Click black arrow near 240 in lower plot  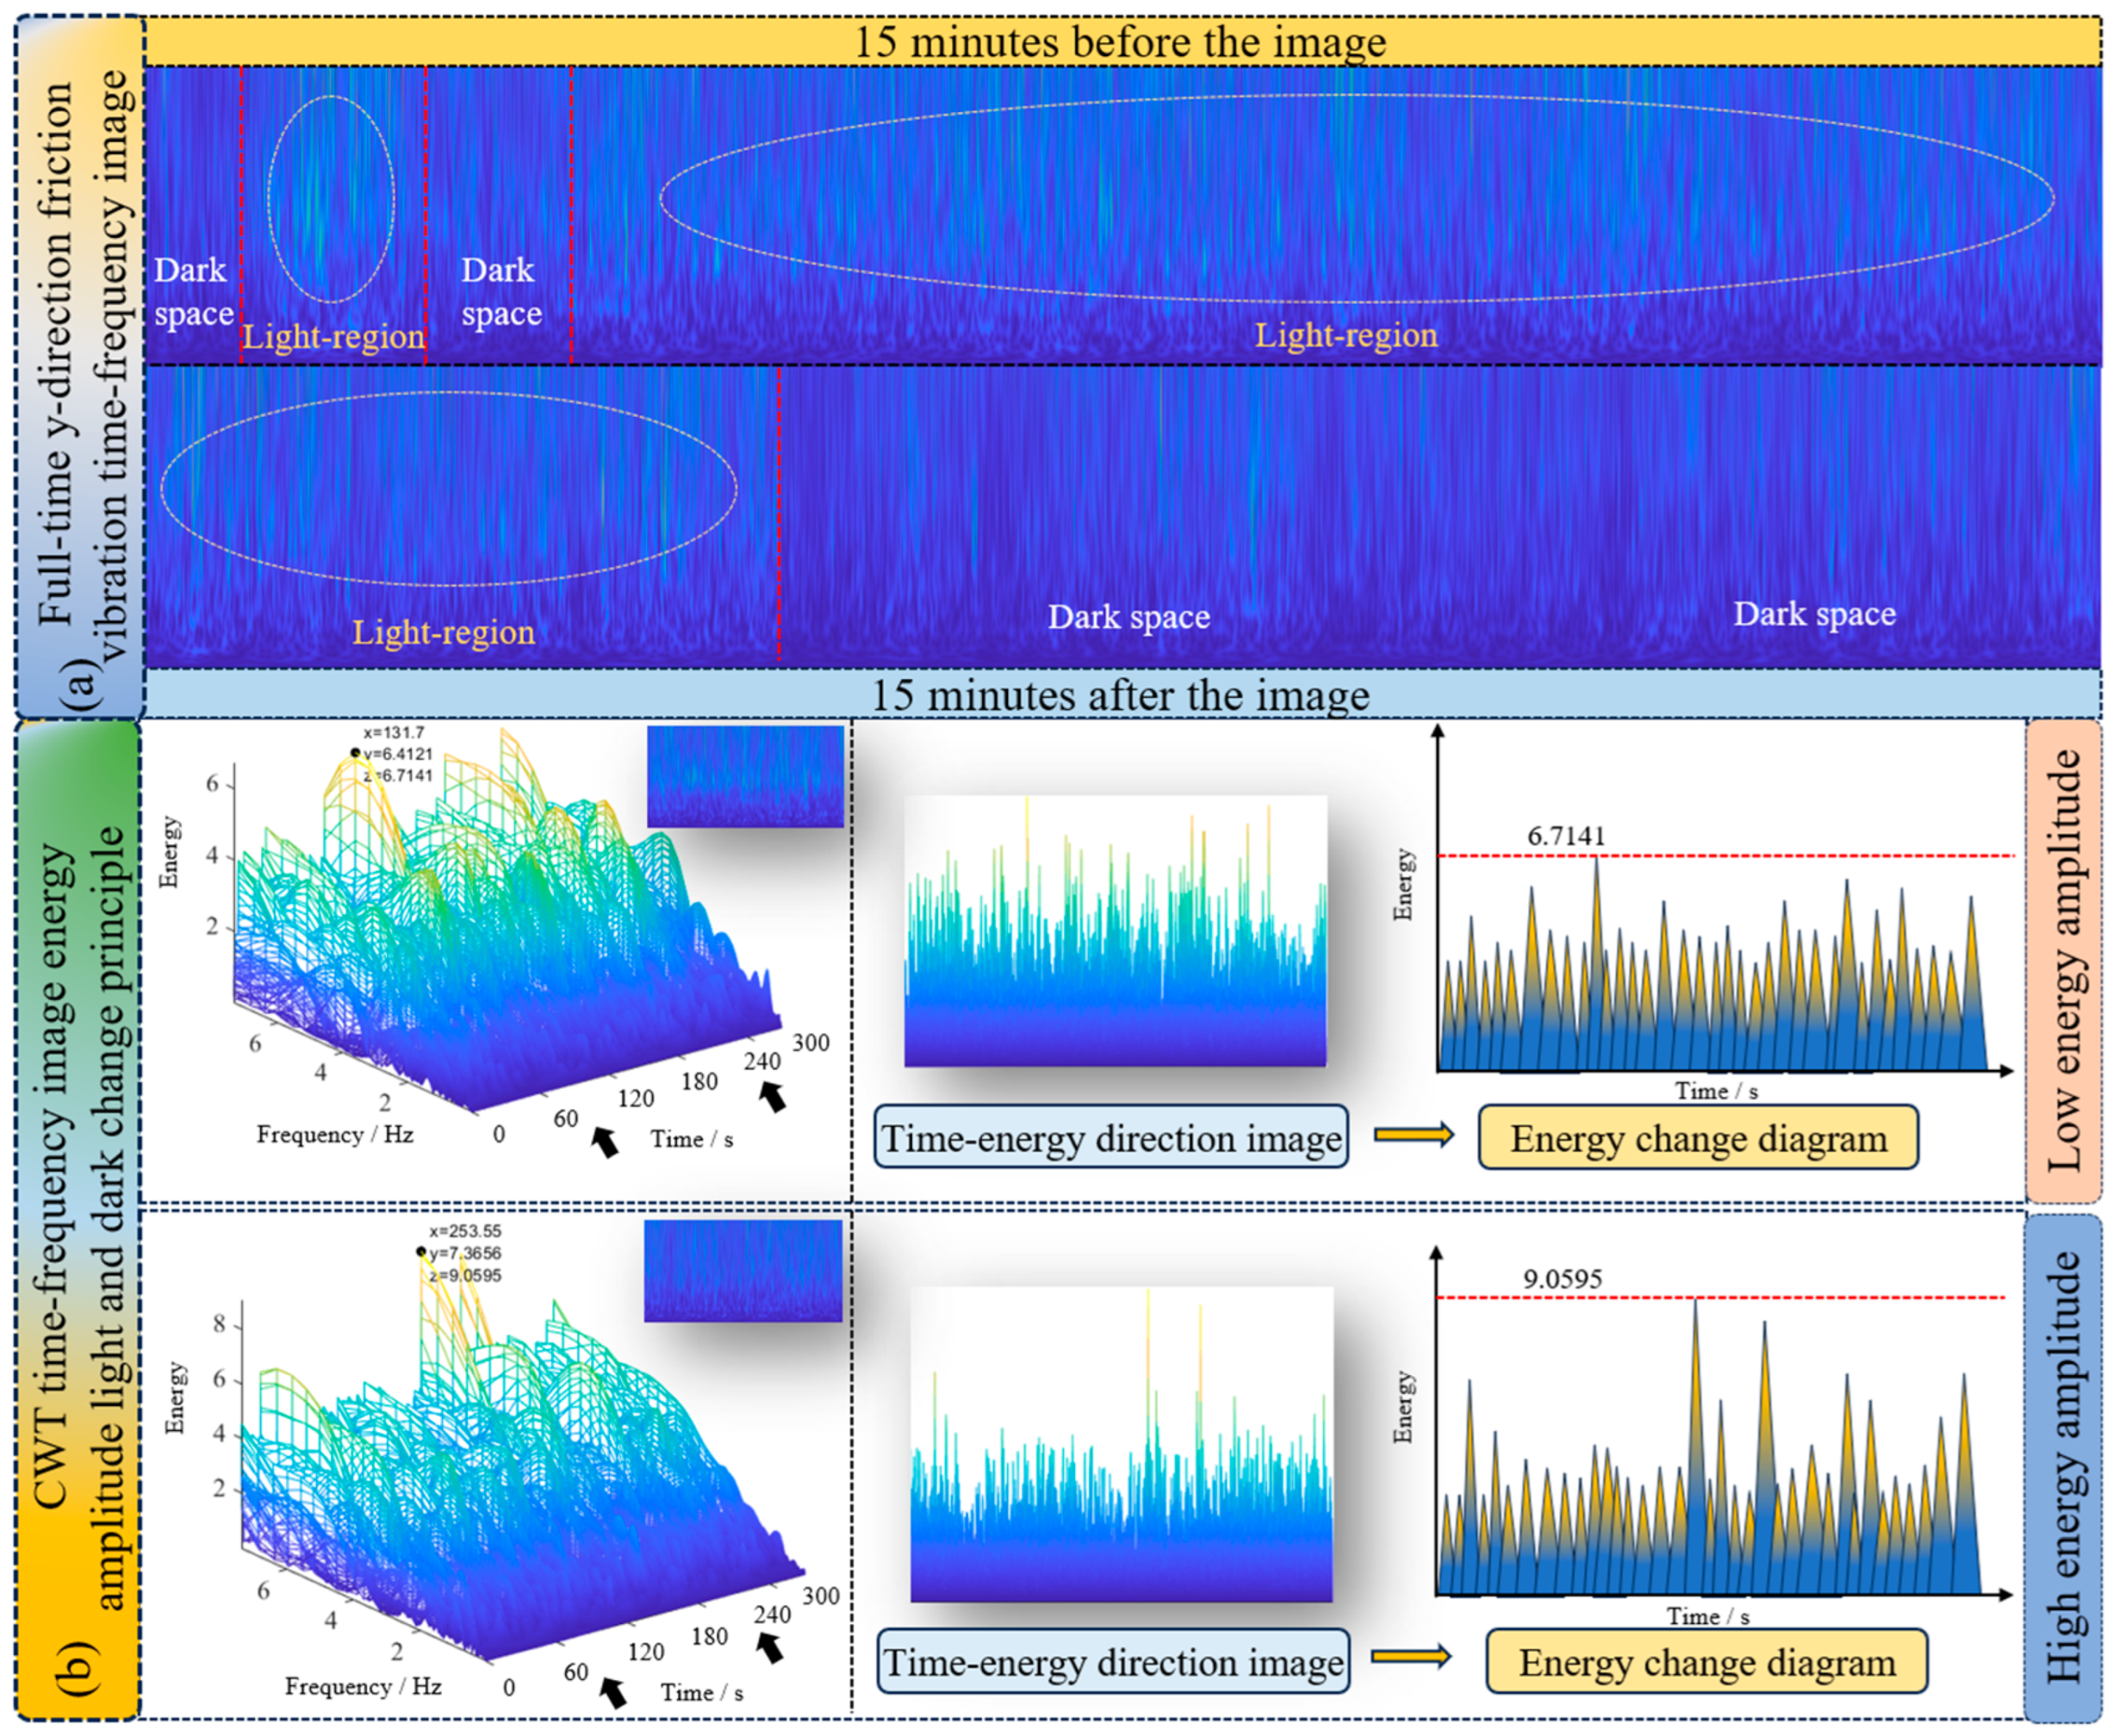(769, 1647)
